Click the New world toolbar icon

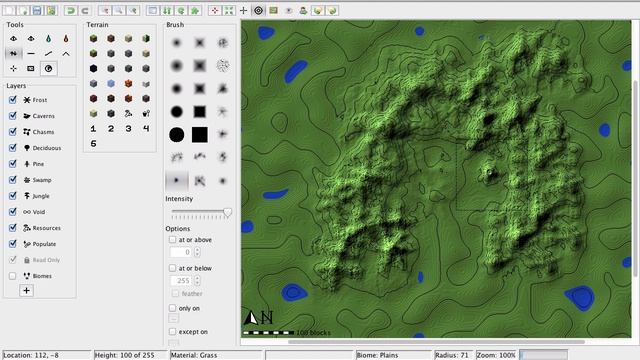tap(9, 11)
